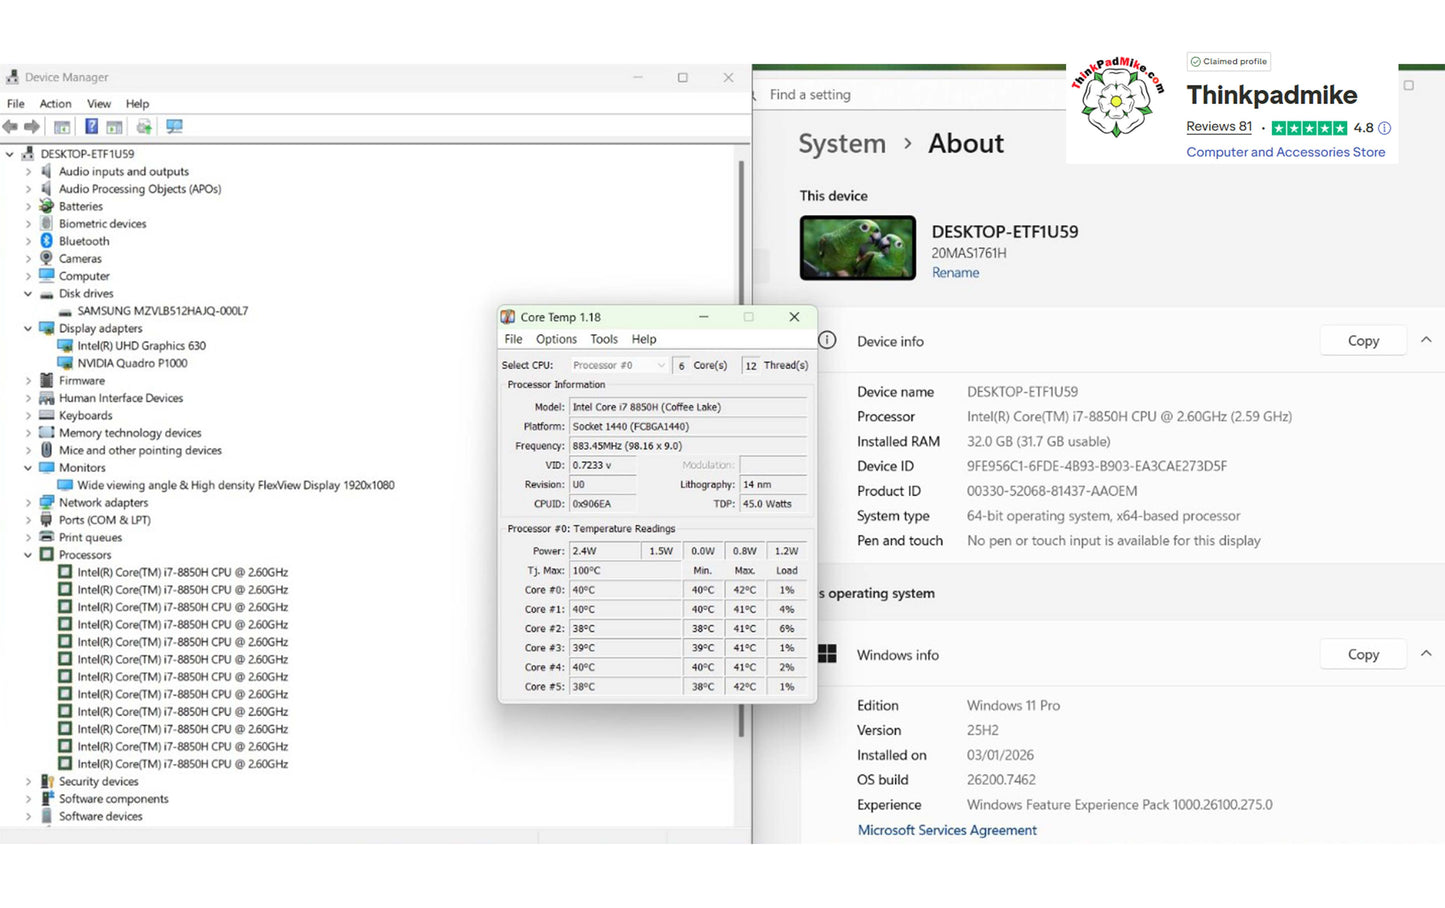The height and width of the screenshot is (908, 1445).
Task: Click the show/hide console tree toolbar icon
Action: [x=62, y=127]
